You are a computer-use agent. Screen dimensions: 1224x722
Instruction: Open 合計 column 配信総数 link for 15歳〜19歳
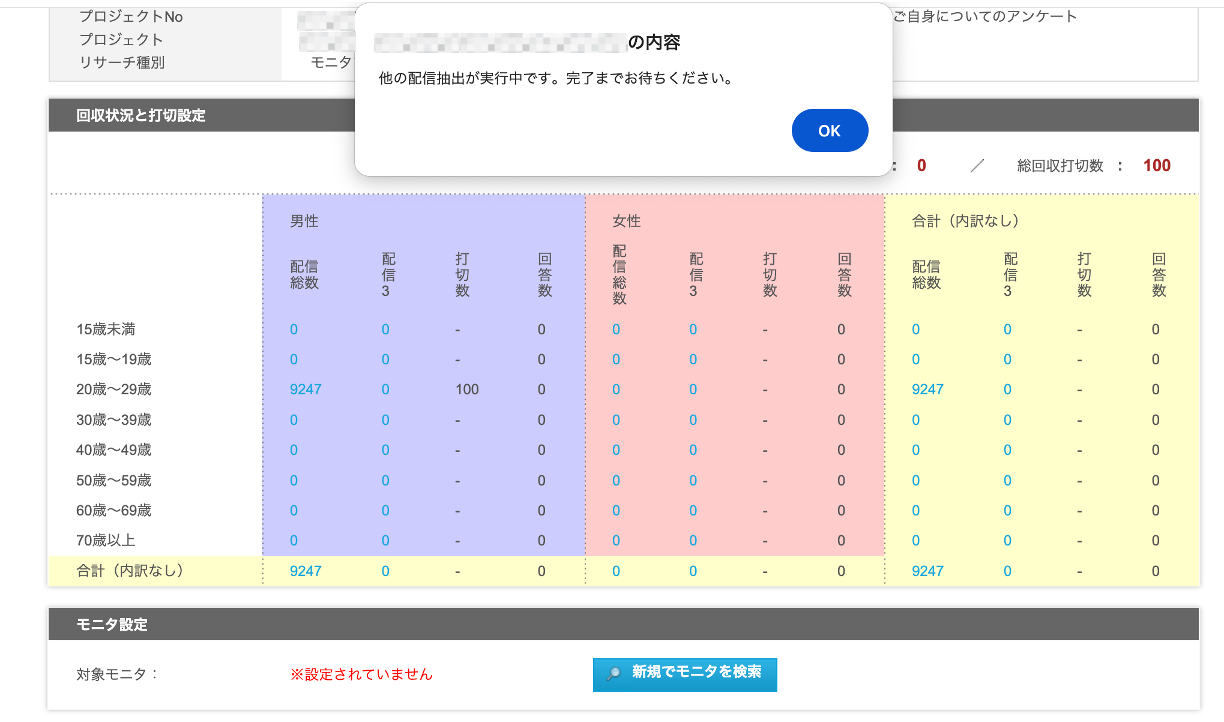(916, 359)
